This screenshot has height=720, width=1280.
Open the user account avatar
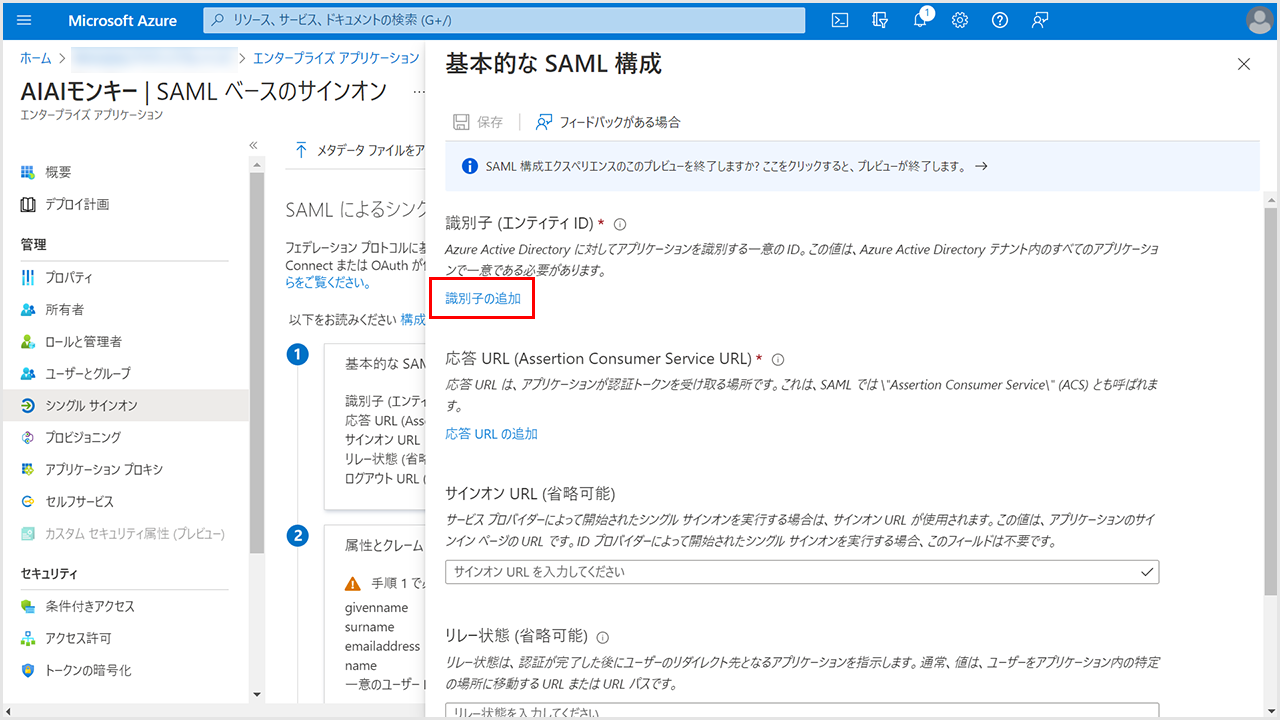(x=1259, y=20)
